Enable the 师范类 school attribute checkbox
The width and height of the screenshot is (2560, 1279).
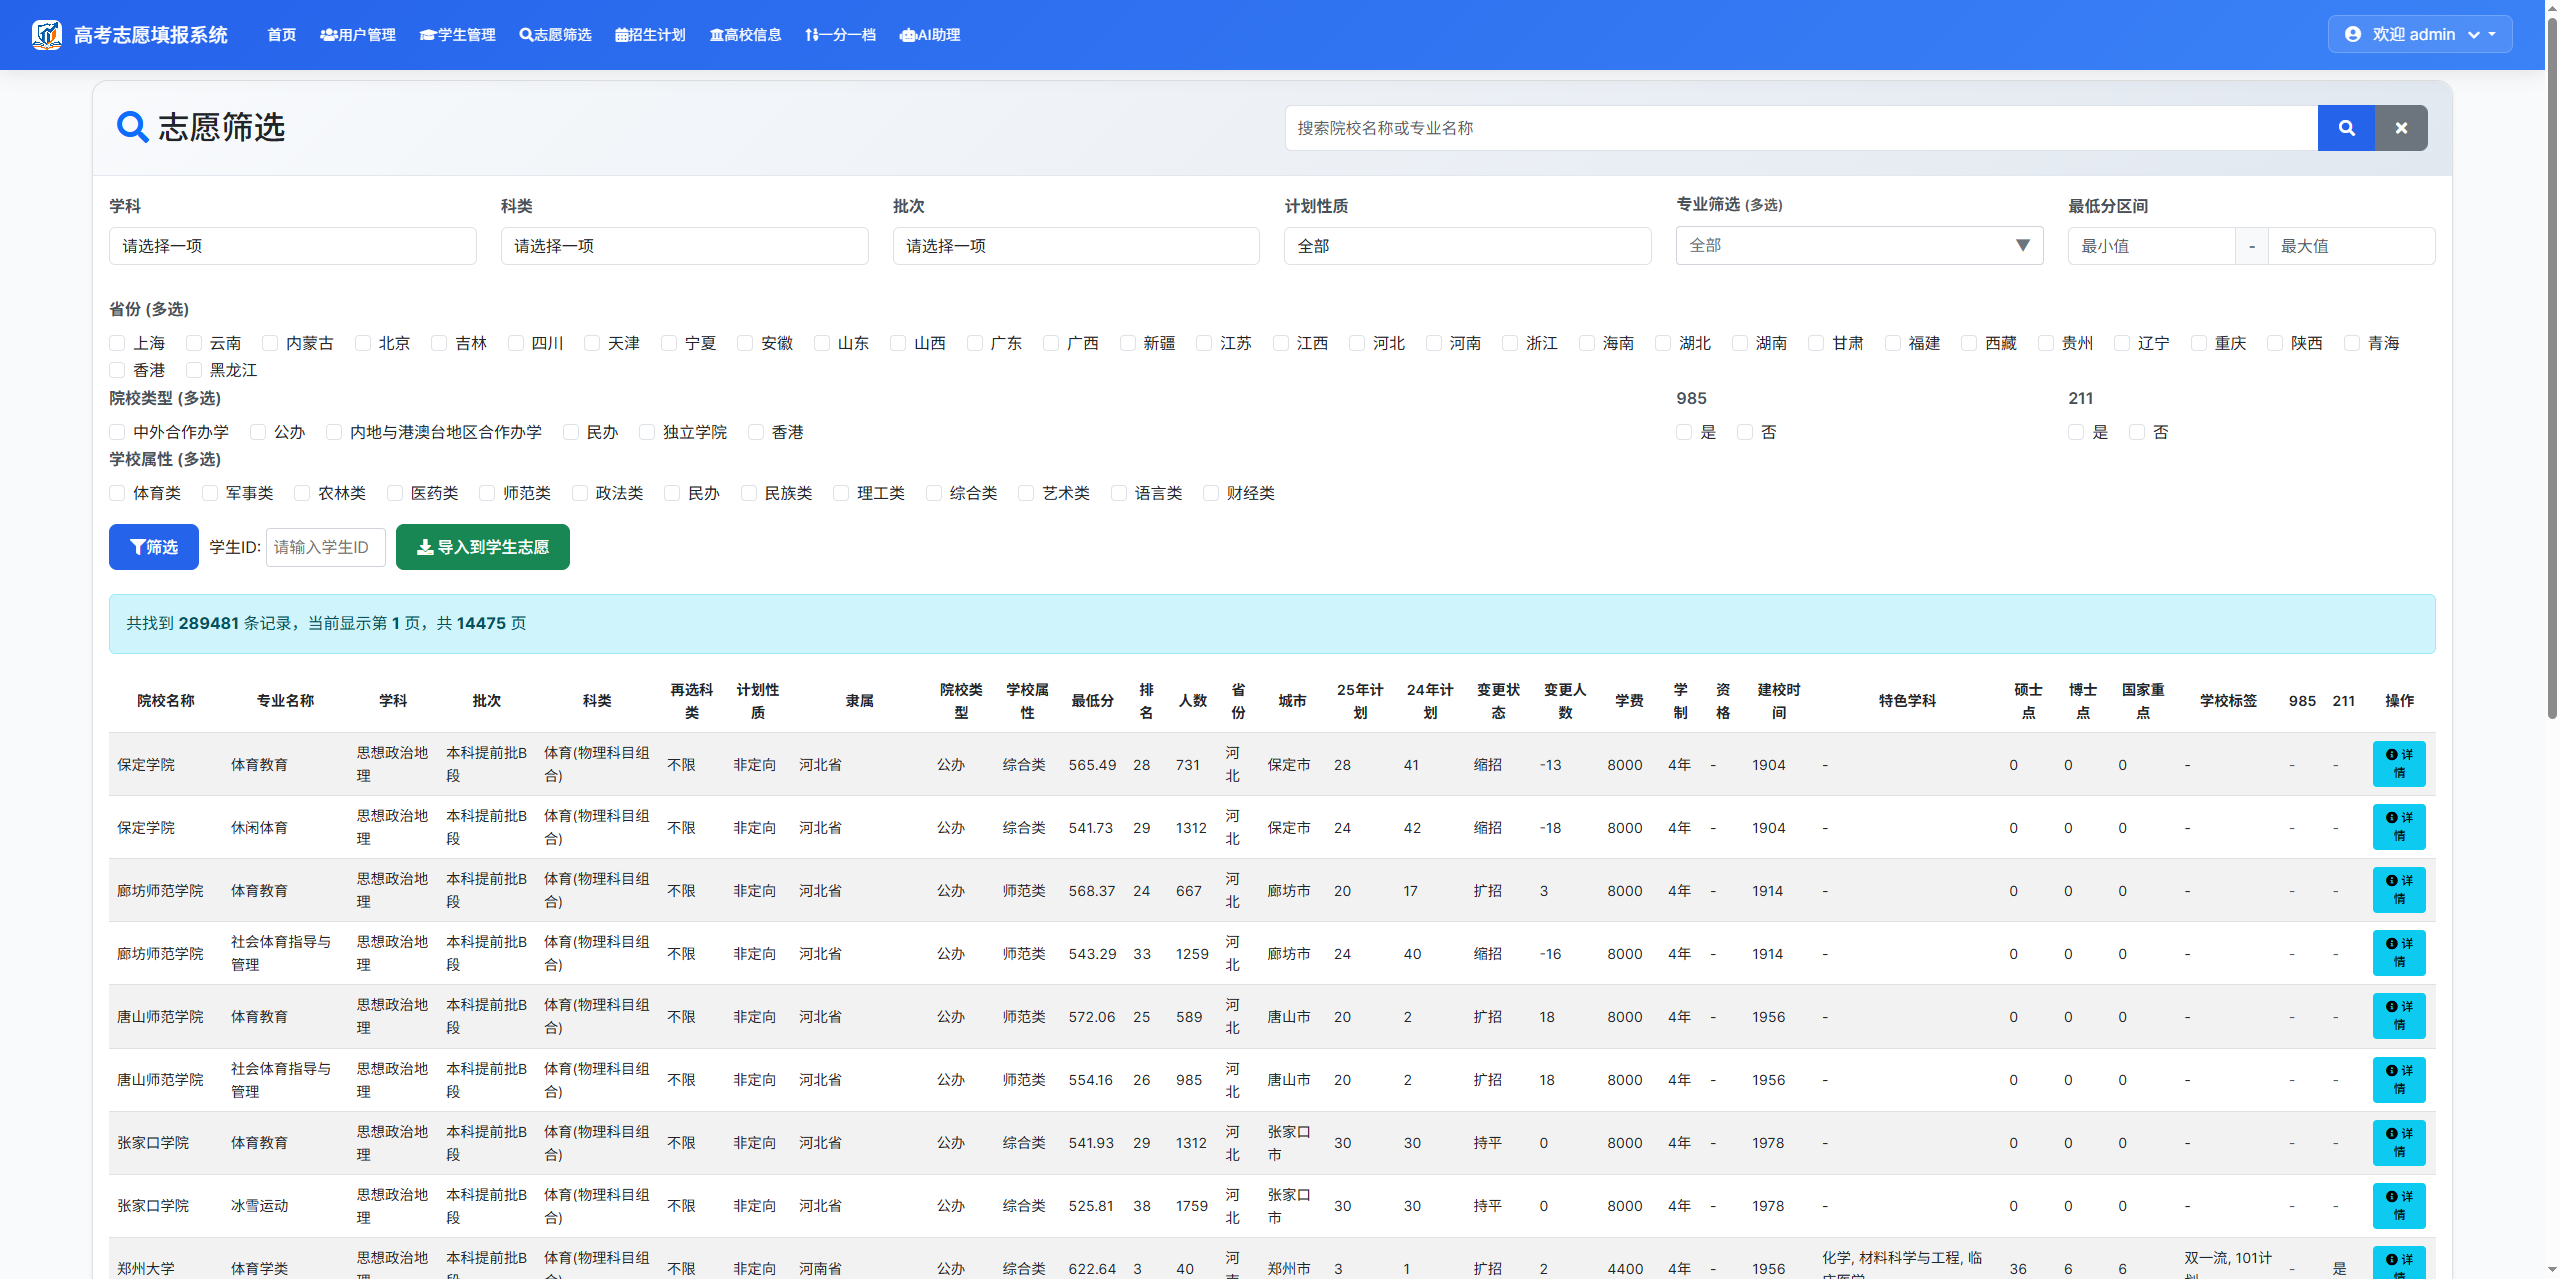(487, 493)
